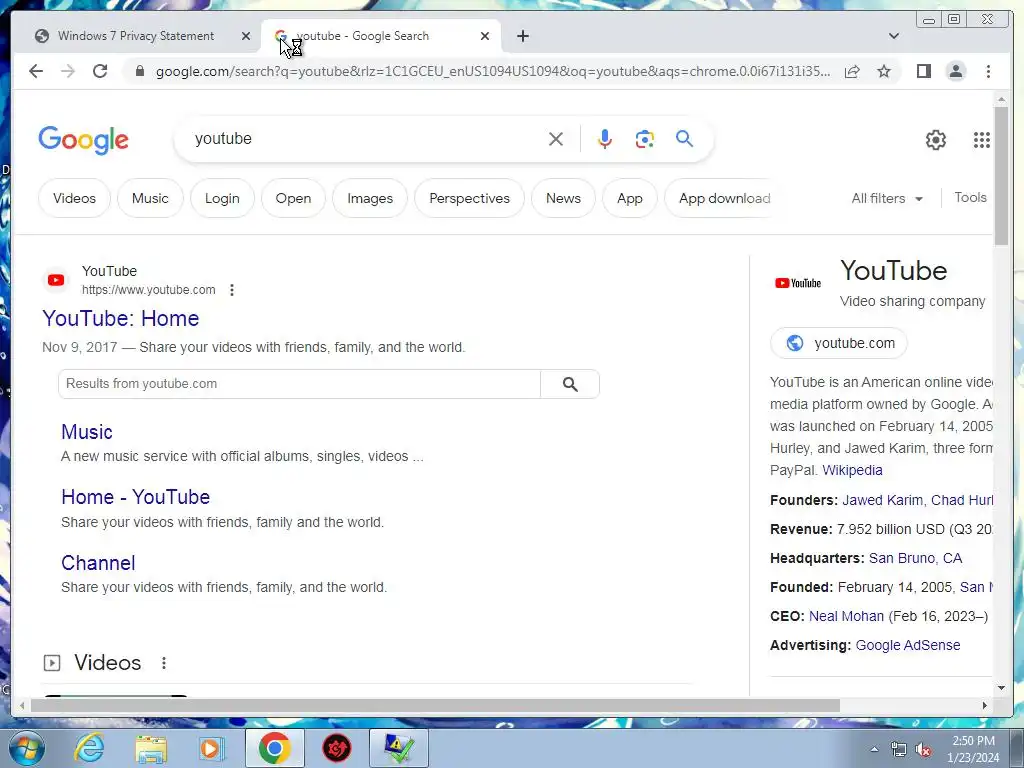The width and height of the screenshot is (1024, 768).
Task: Switch to Windows 7 Privacy Statement tab
Action: [x=136, y=36]
